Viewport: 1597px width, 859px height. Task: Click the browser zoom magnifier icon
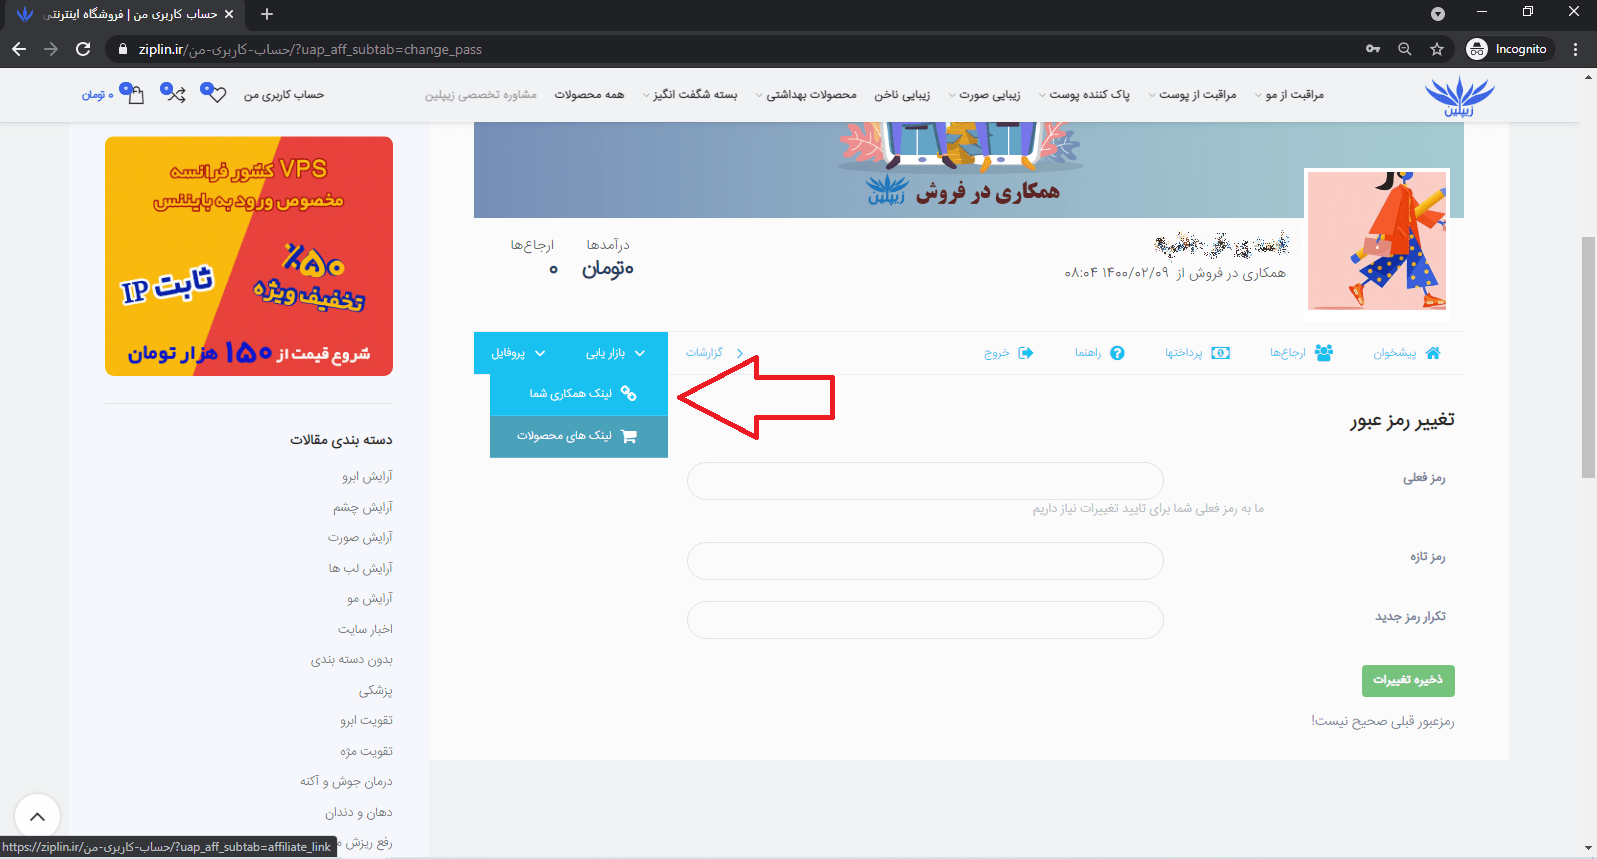point(1405,49)
